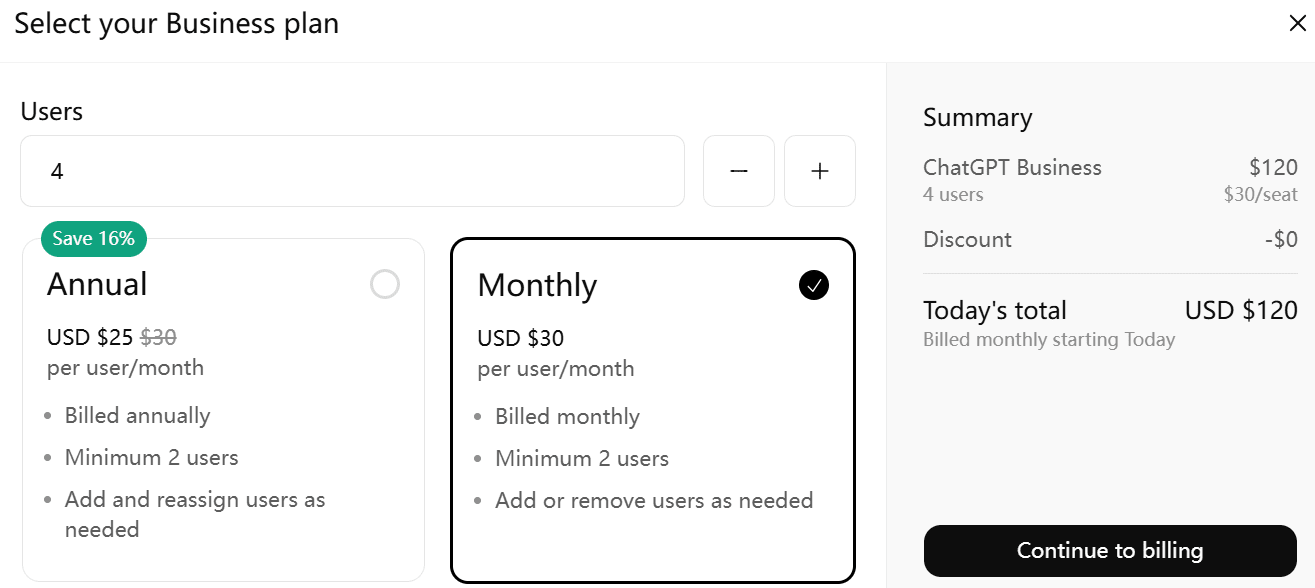Click Add or remove users as needed
Image resolution: width=1315 pixels, height=588 pixels.
pos(654,500)
